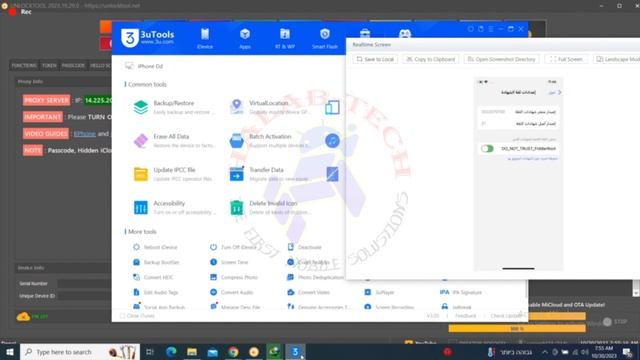The image size is (640, 360).
Task: Open File Explorer from taskbar
Action: pos(192,352)
